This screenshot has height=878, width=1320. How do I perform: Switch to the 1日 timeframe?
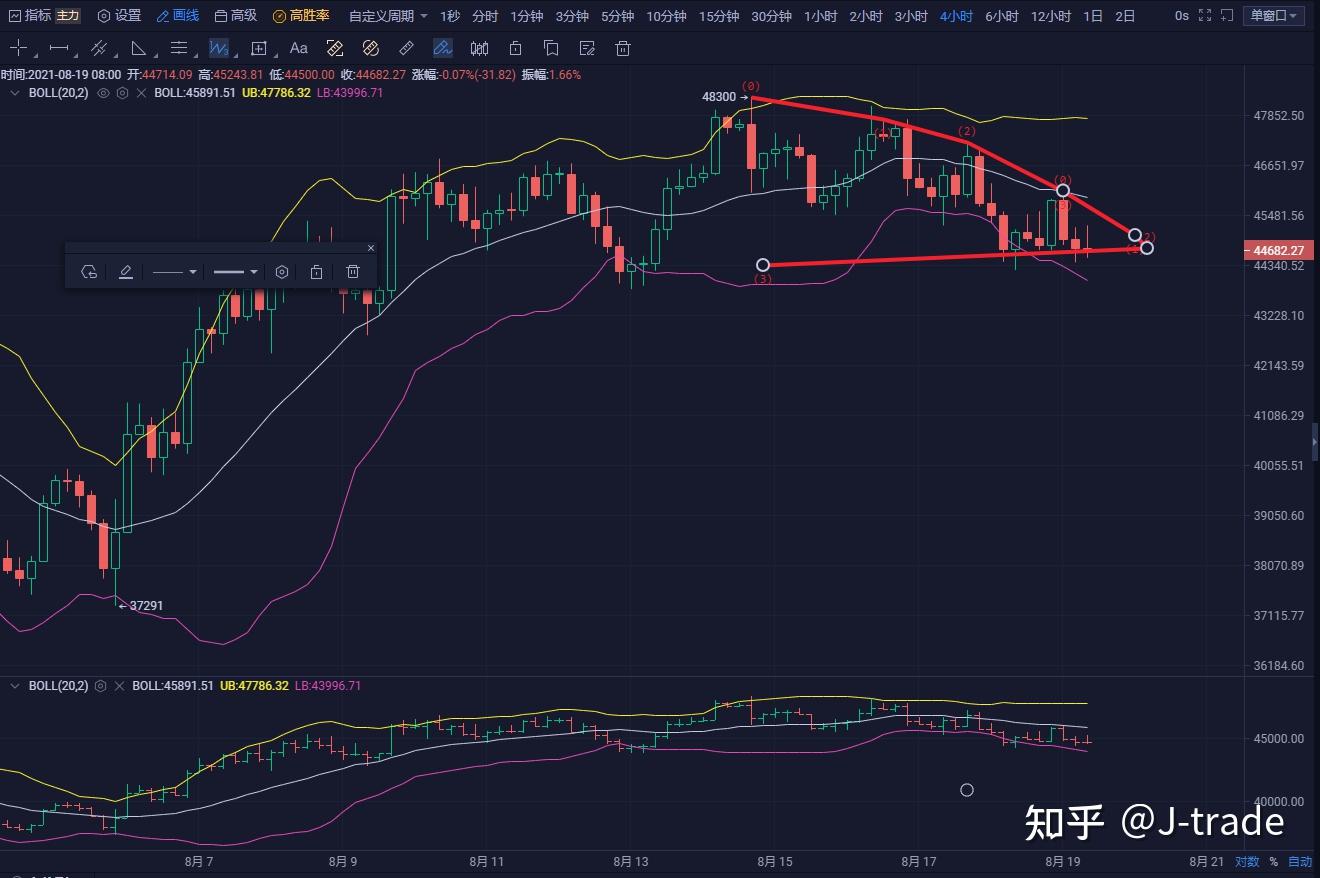pos(1093,16)
